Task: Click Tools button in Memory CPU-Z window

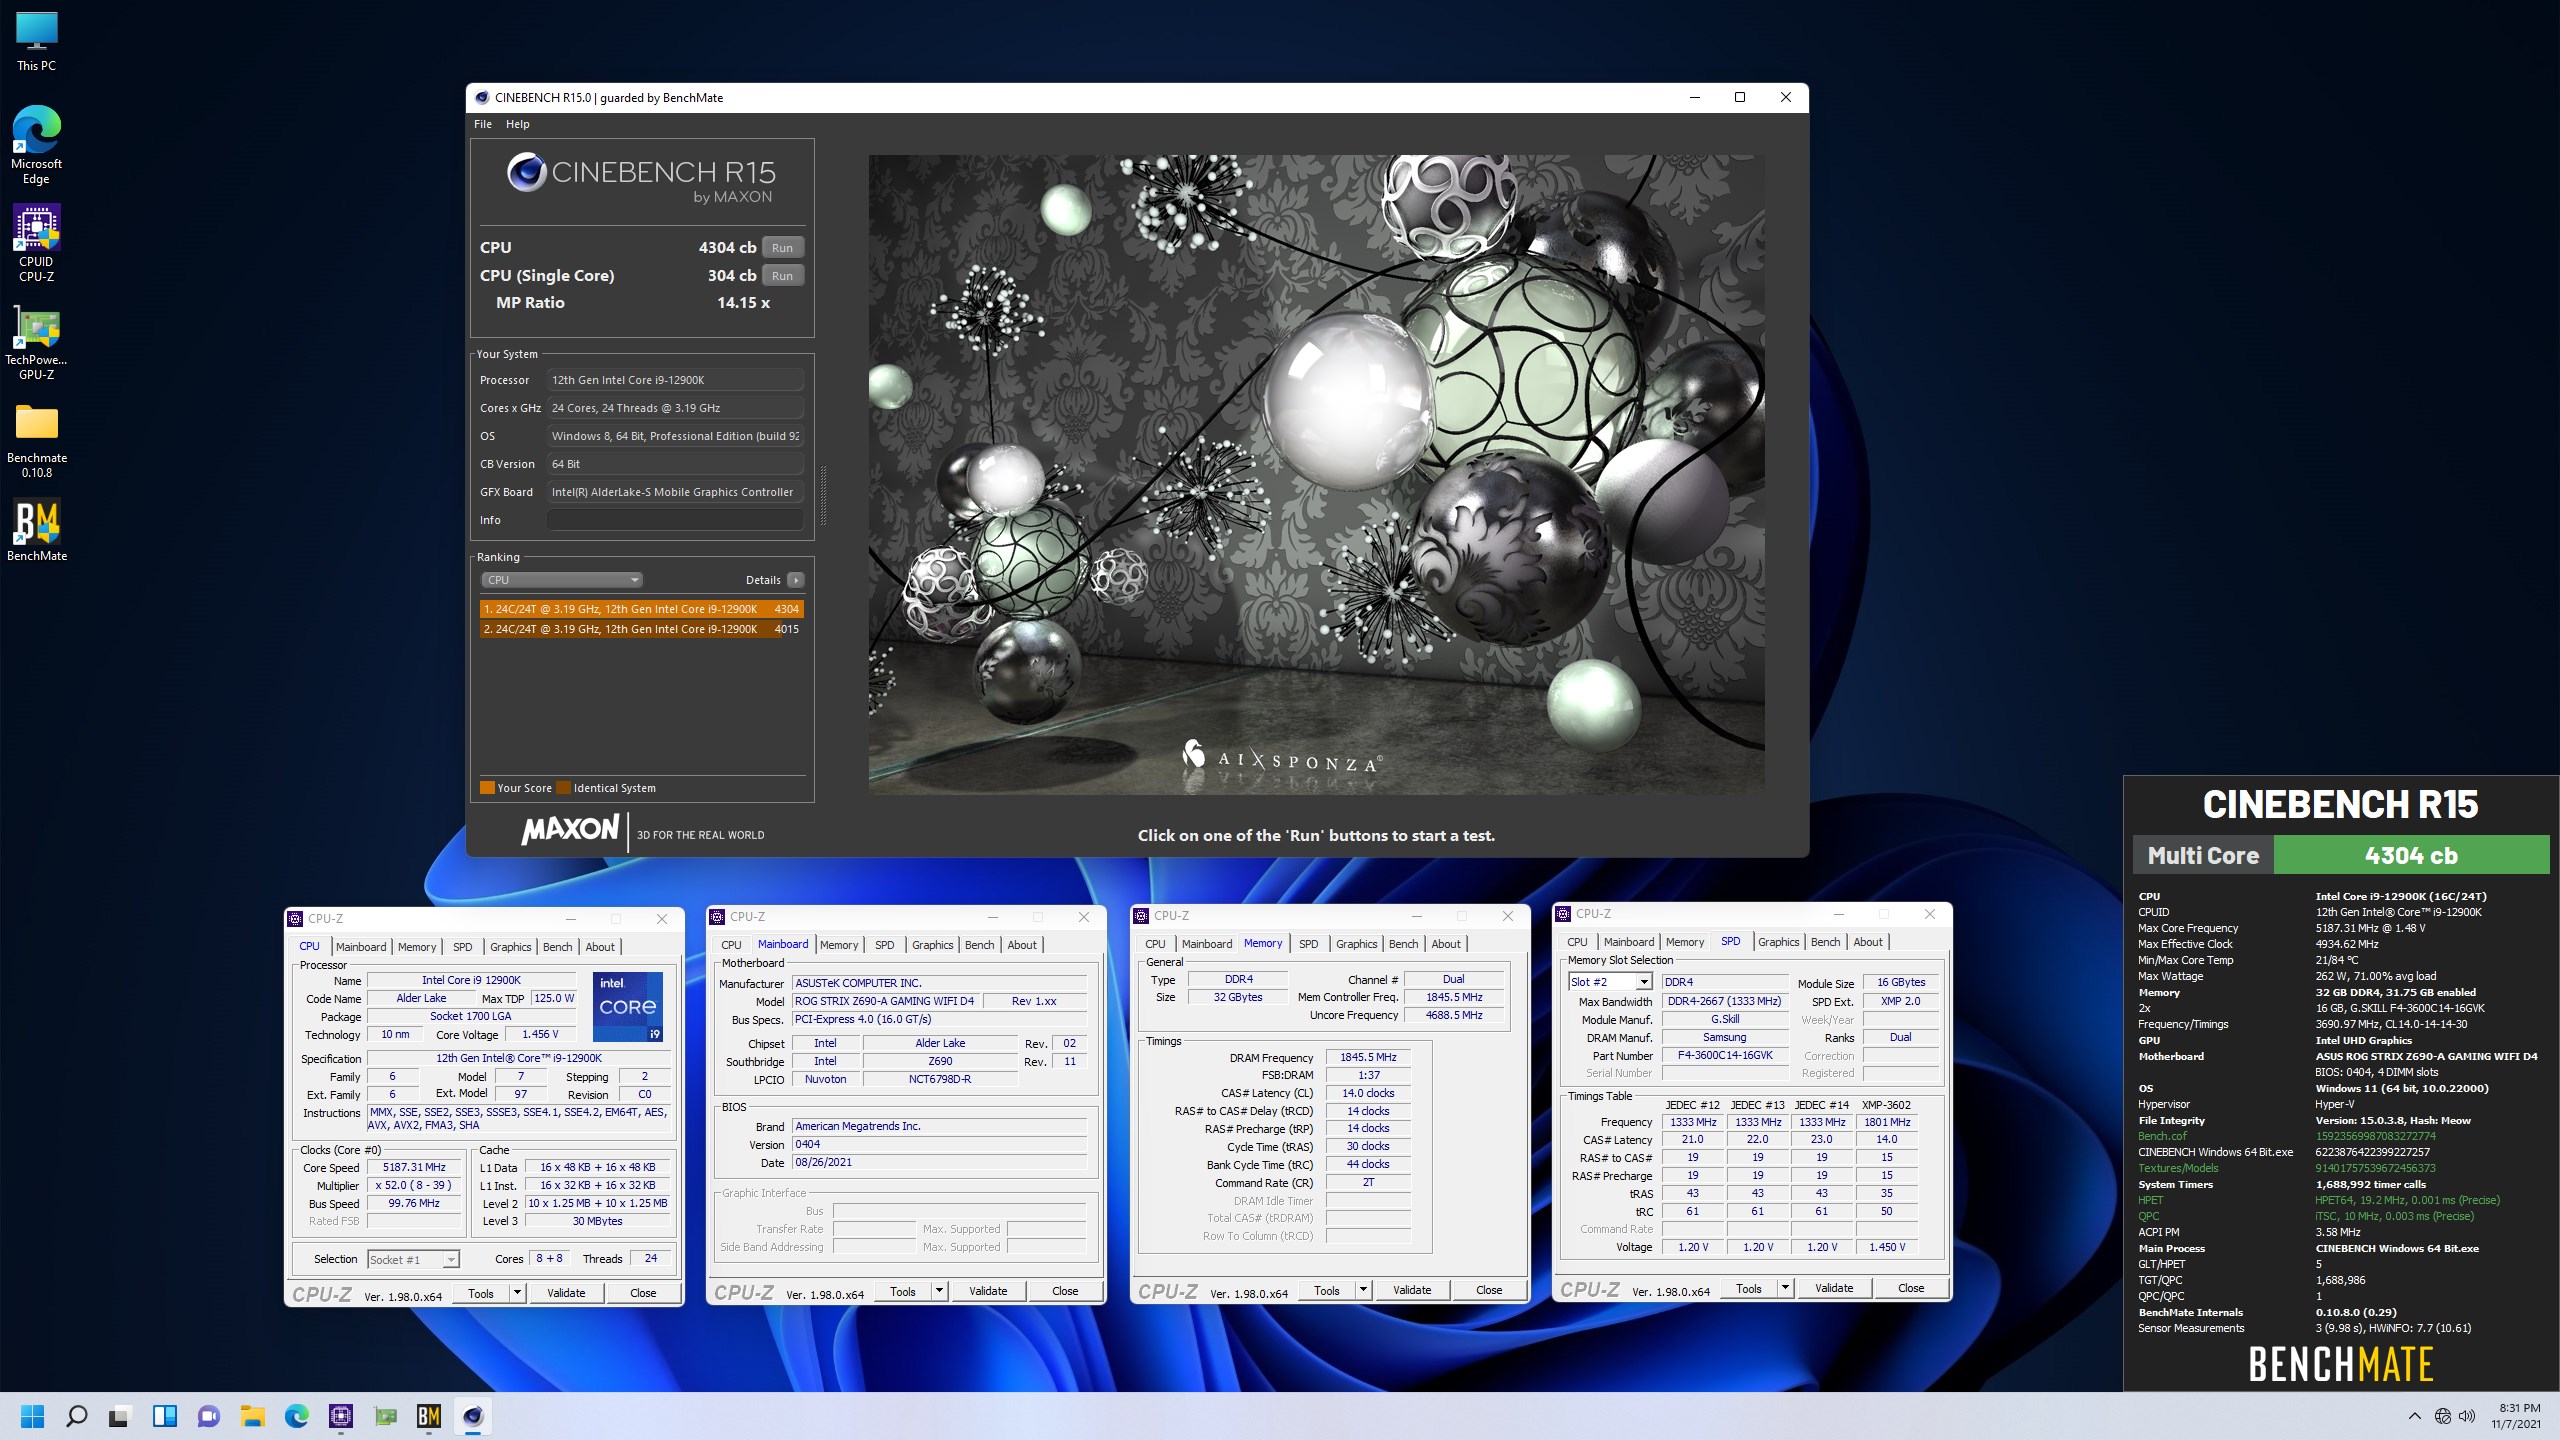Action: point(1327,1290)
